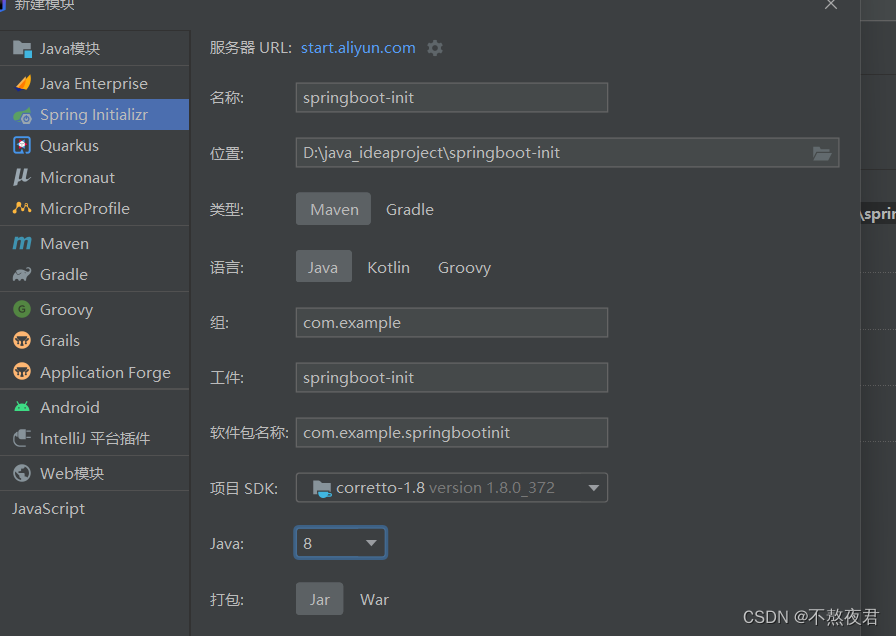This screenshot has height=636, width=896.
Task: Select the Grails entry label
Action: coord(60,341)
